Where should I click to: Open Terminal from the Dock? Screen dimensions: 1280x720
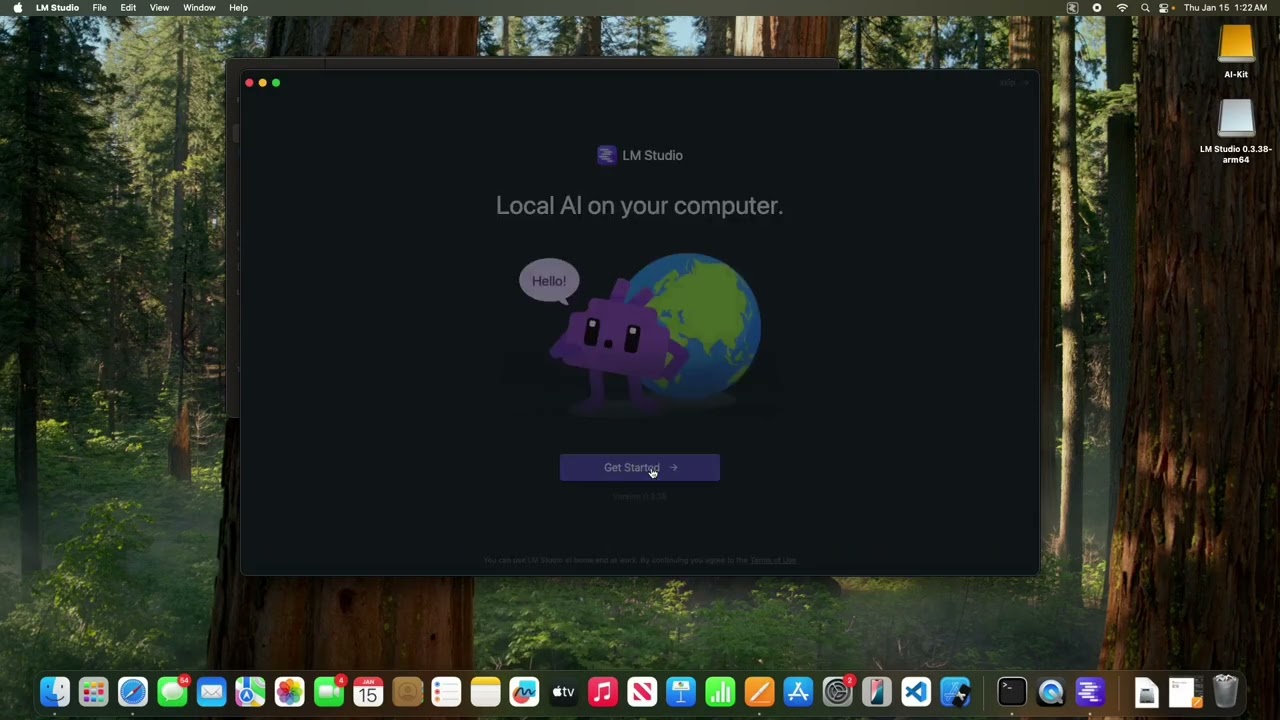(x=1011, y=692)
